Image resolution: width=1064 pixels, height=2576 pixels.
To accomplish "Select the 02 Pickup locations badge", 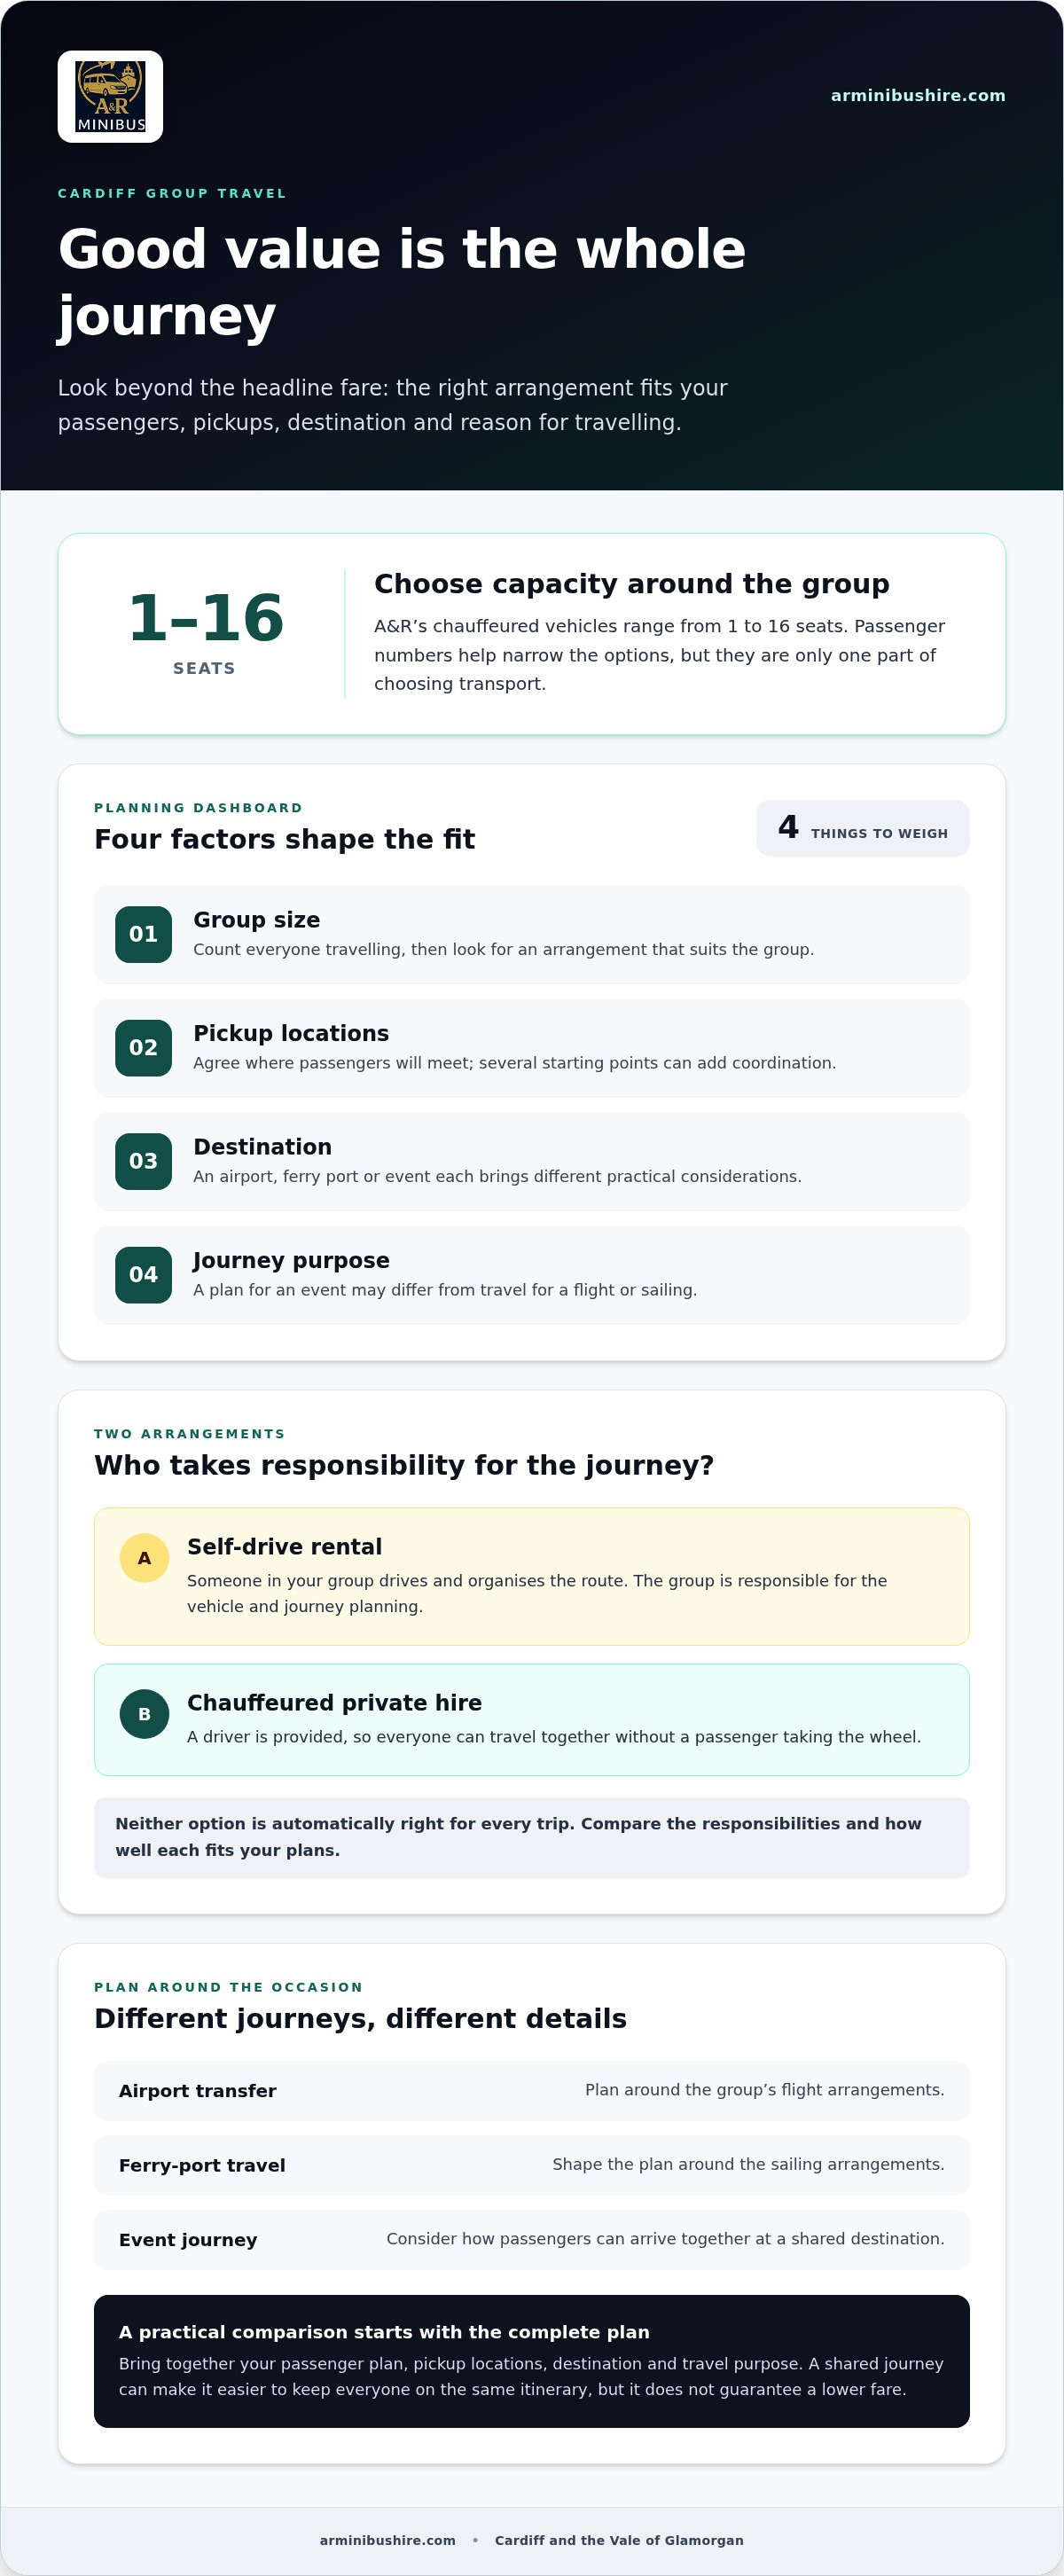I will (x=143, y=1048).
